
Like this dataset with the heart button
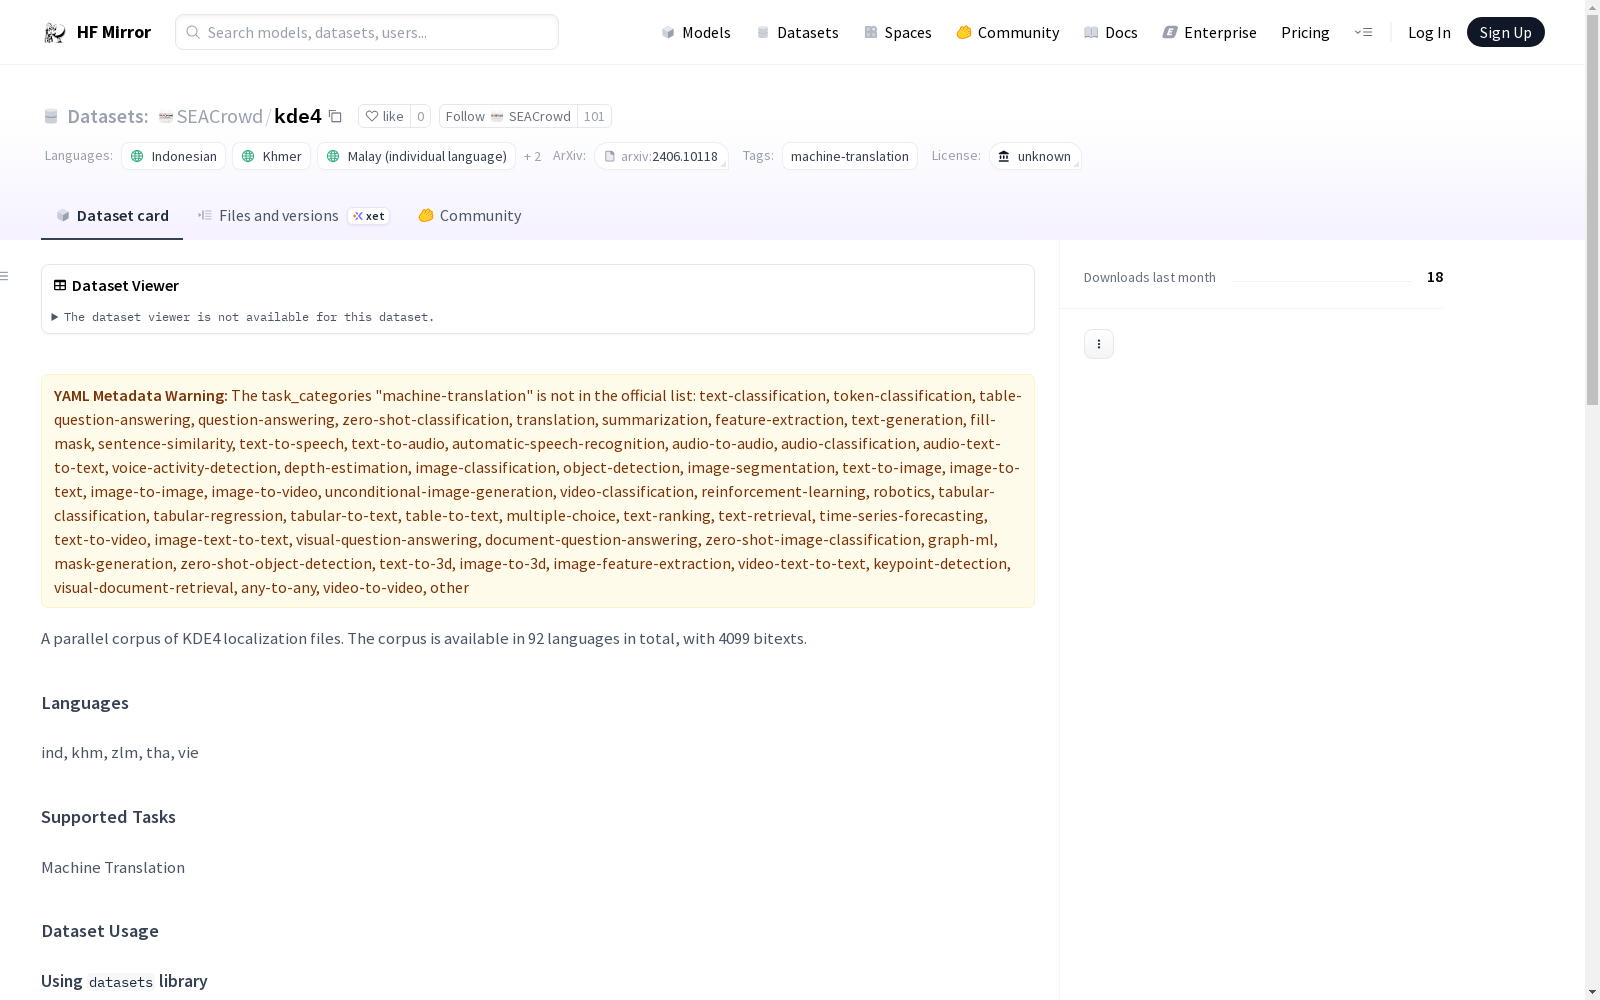(384, 116)
